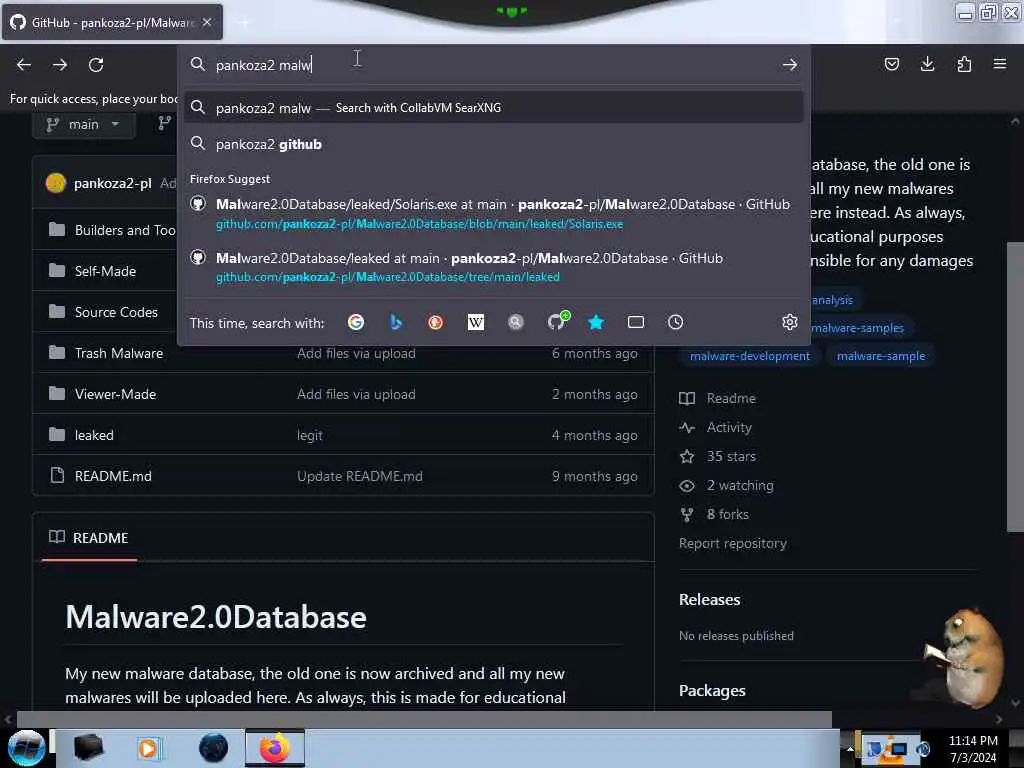The image size is (1024, 768).
Task: Reload the page with the refresh icon
Action: tap(96, 65)
